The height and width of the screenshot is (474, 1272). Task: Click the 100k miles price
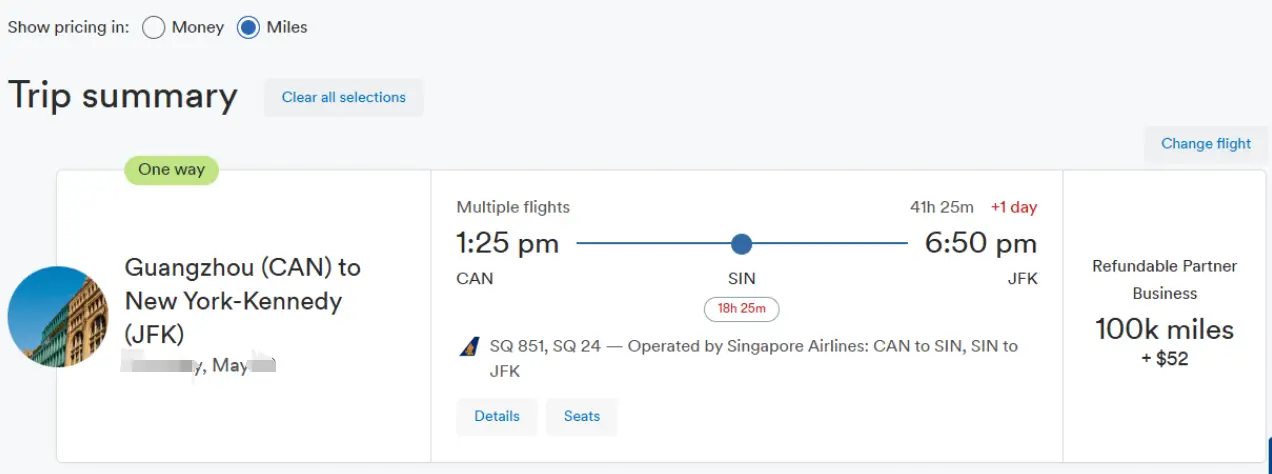1164,329
